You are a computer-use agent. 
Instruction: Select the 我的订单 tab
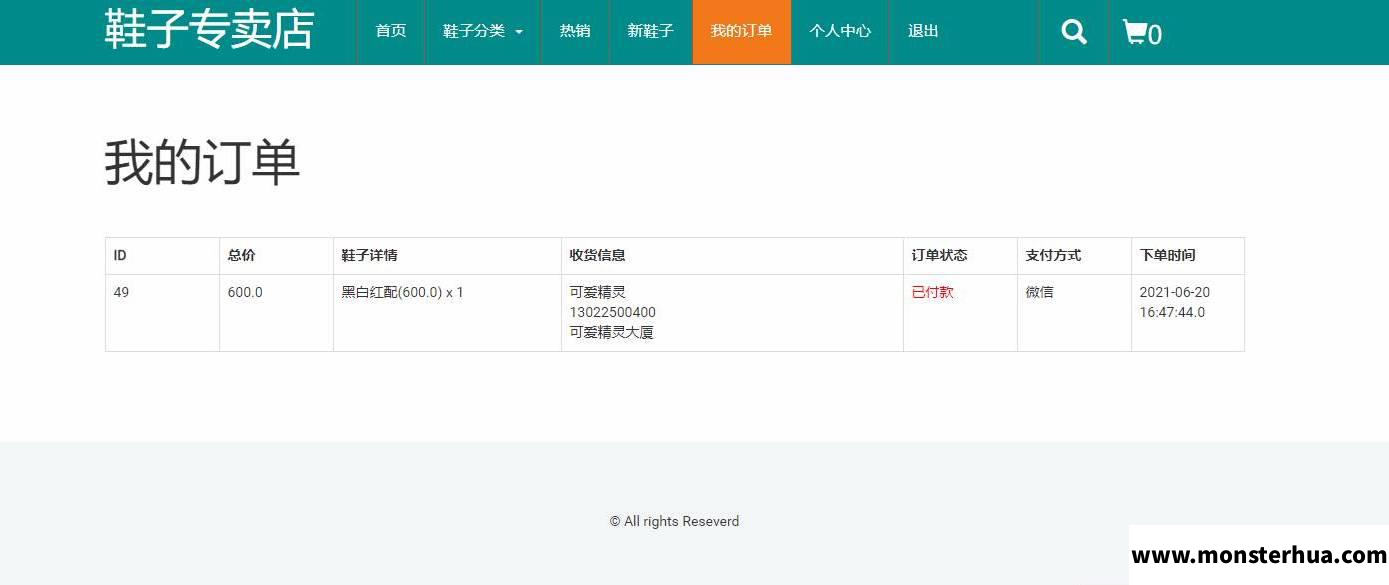coord(742,31)
